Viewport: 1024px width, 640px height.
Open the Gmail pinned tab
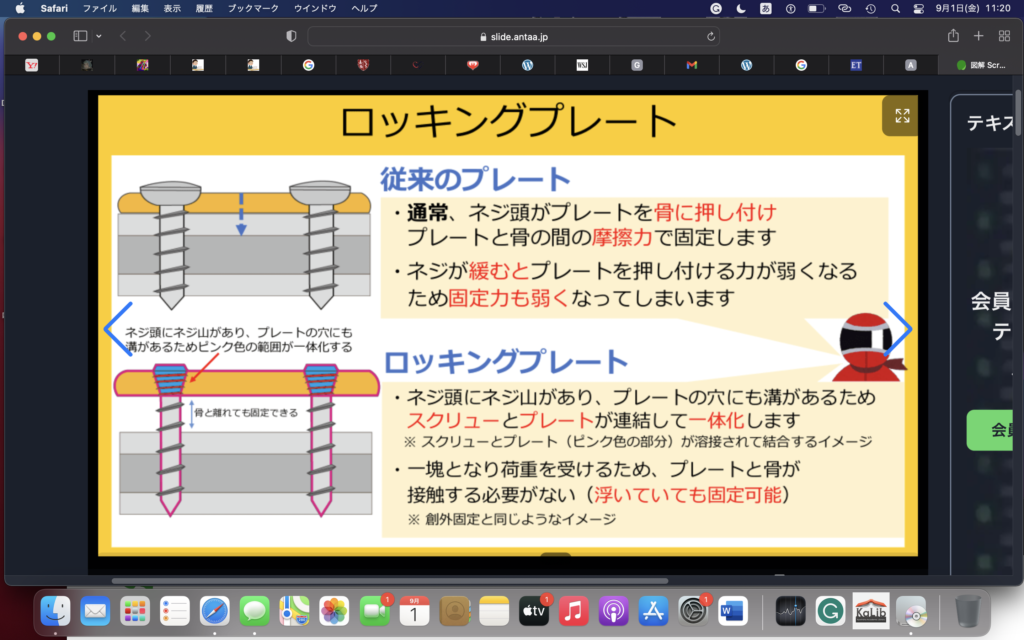pos(691,65)
